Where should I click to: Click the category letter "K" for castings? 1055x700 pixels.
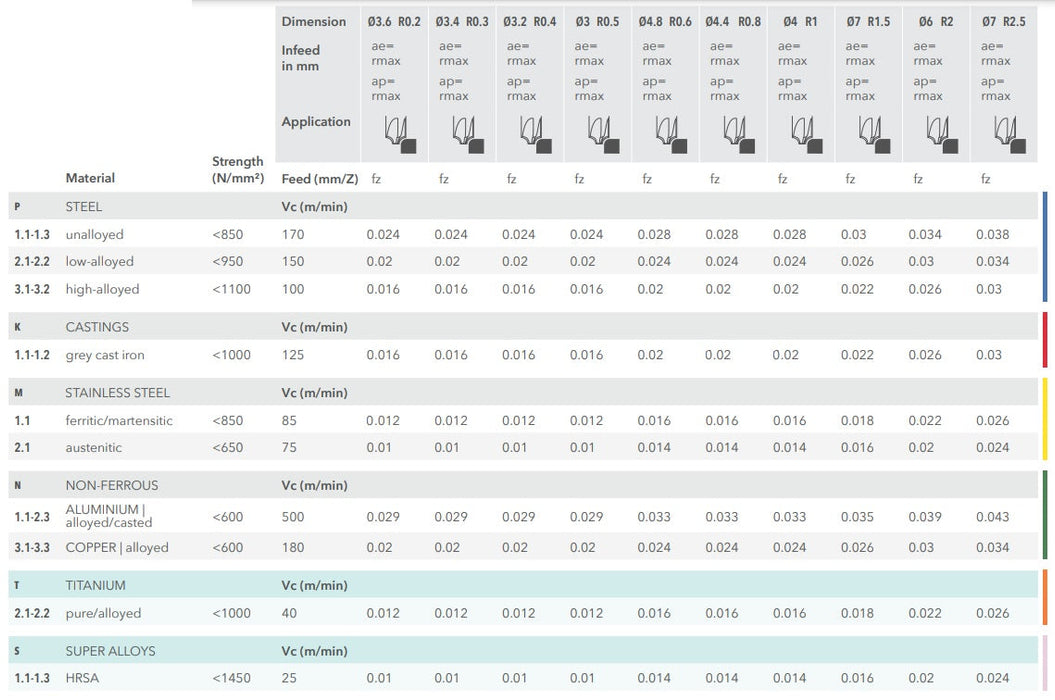point(17,327)
